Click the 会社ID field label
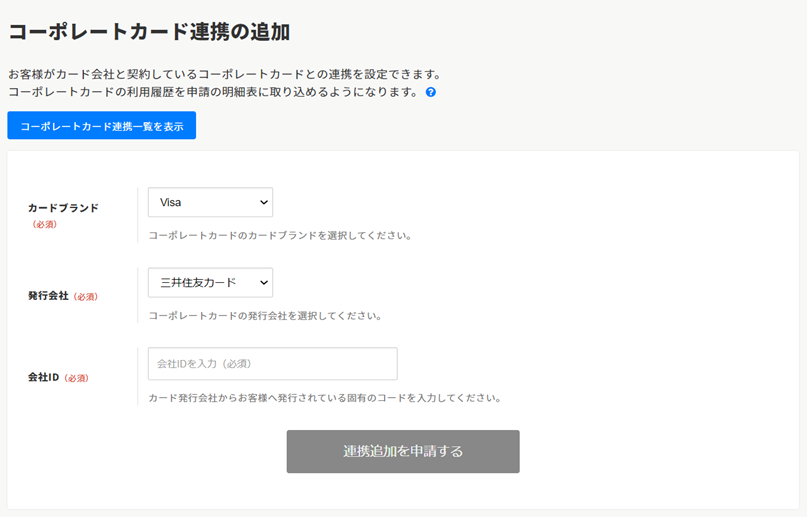The width and height of the screenshot is (809, 517). click(44, 378)
